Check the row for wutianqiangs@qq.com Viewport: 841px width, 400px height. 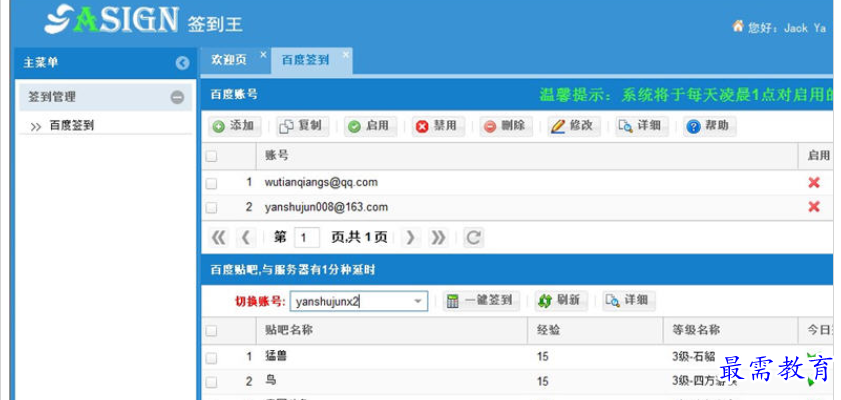click(x=211, y=183)
